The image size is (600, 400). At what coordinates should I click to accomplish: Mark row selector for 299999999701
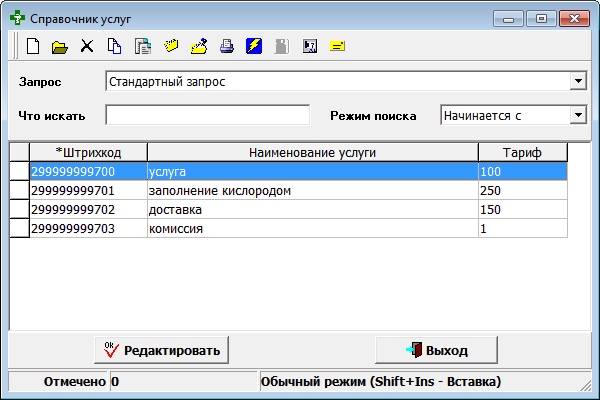20,190
